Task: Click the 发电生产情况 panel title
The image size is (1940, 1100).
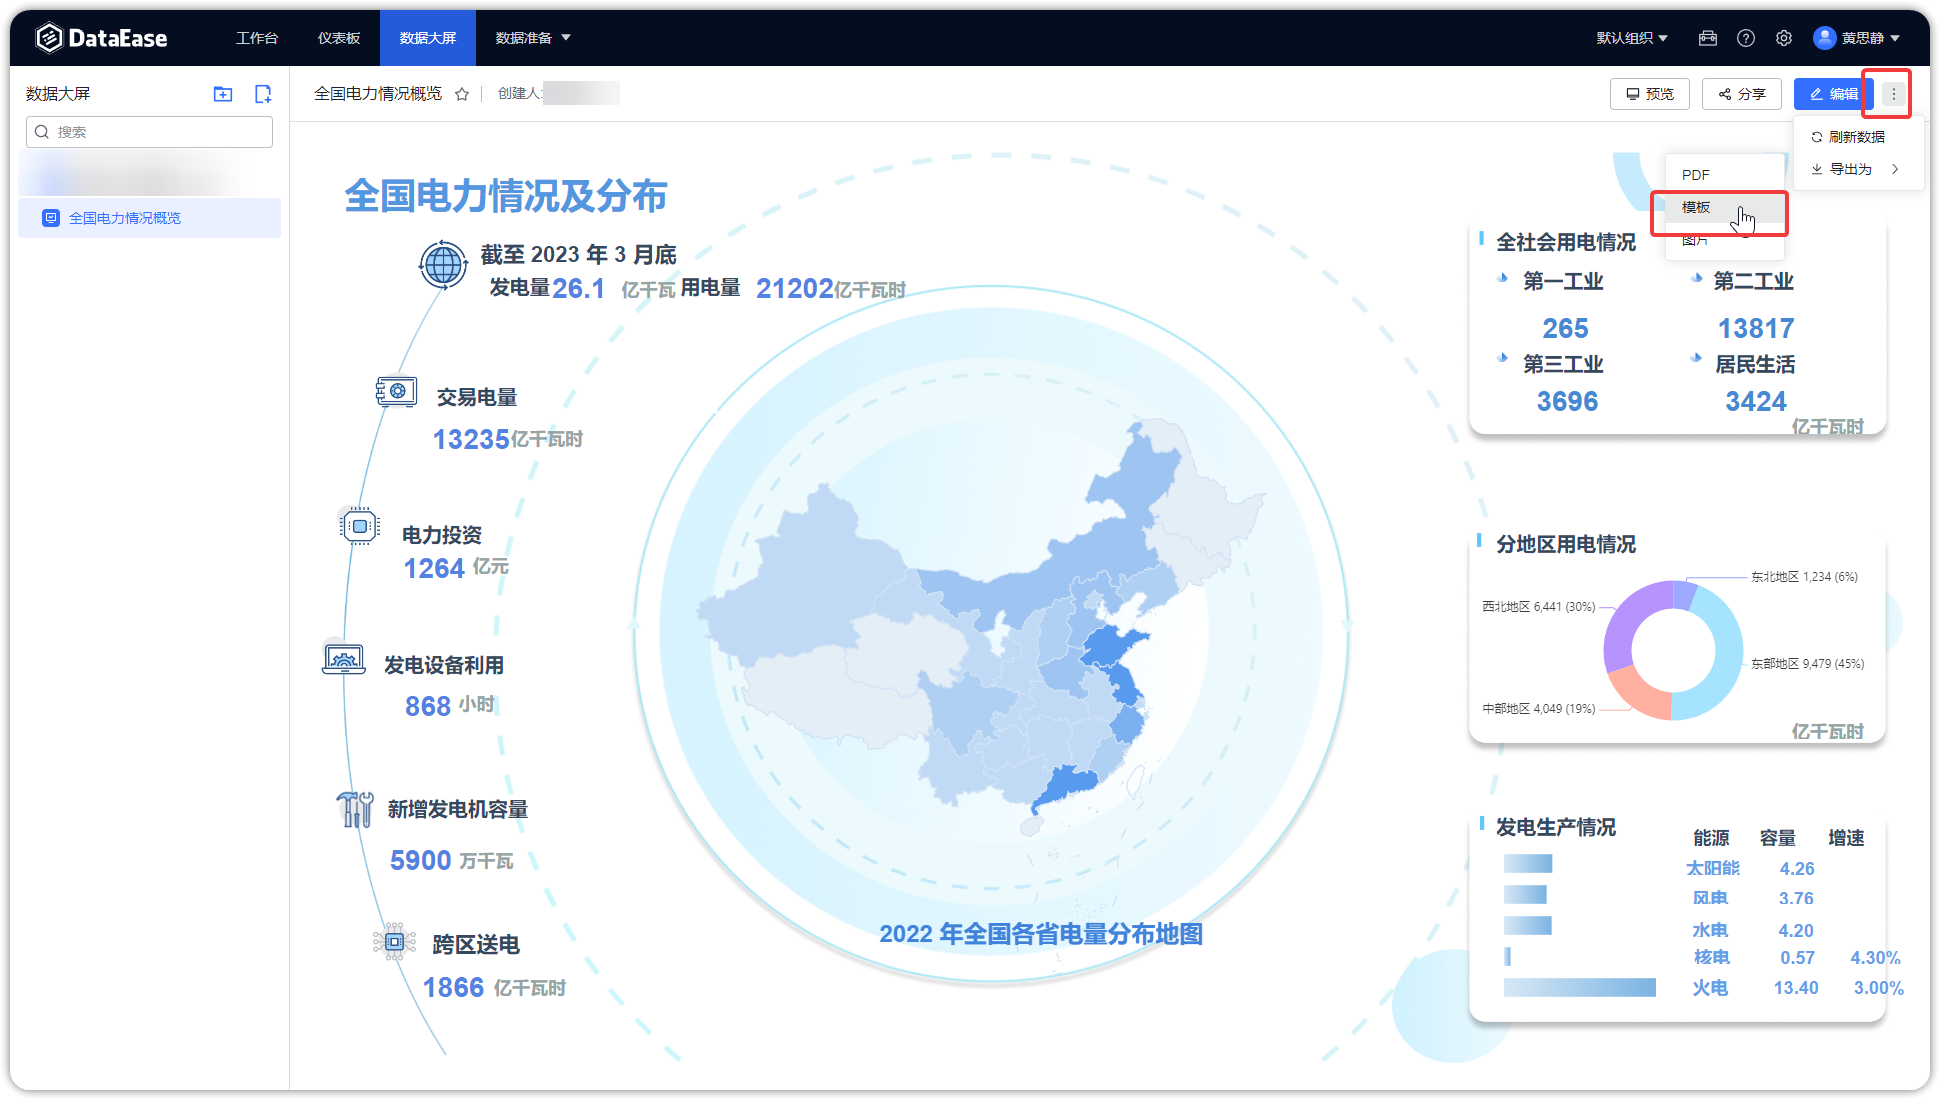Action: click(x=1556, y=827)
